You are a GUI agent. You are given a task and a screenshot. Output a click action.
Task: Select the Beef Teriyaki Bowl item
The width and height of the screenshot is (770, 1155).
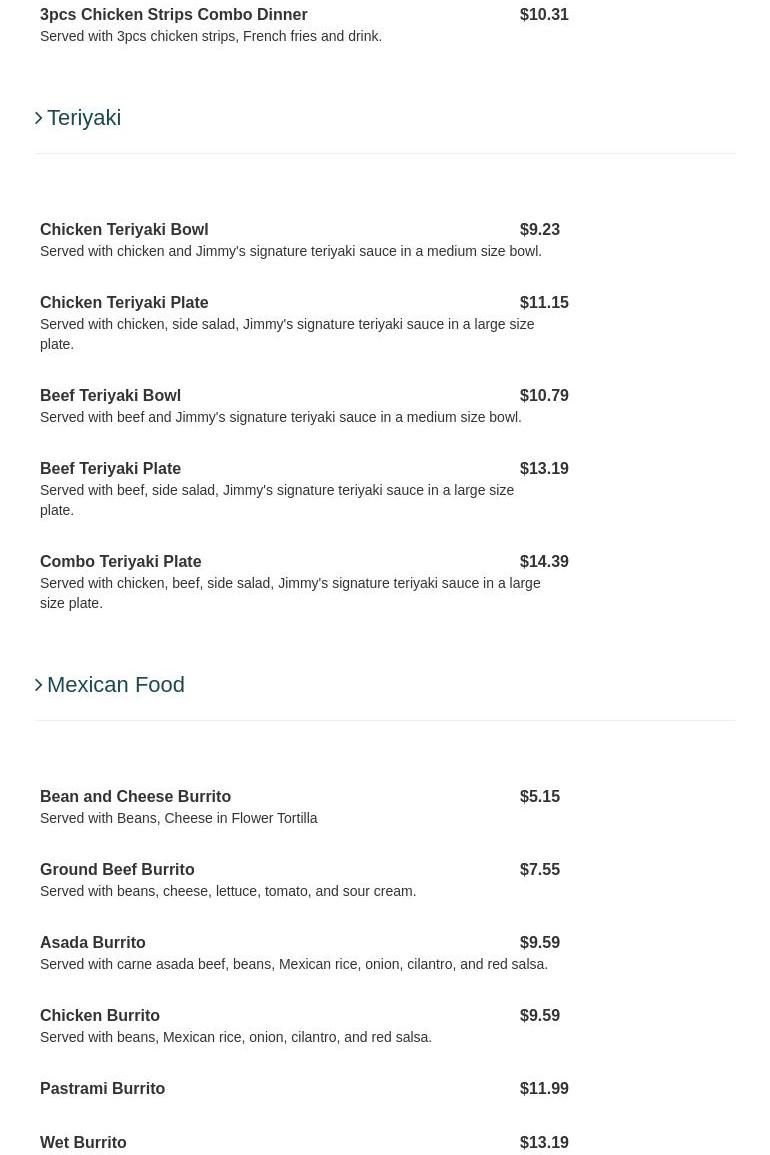click(x=110, y=396)
